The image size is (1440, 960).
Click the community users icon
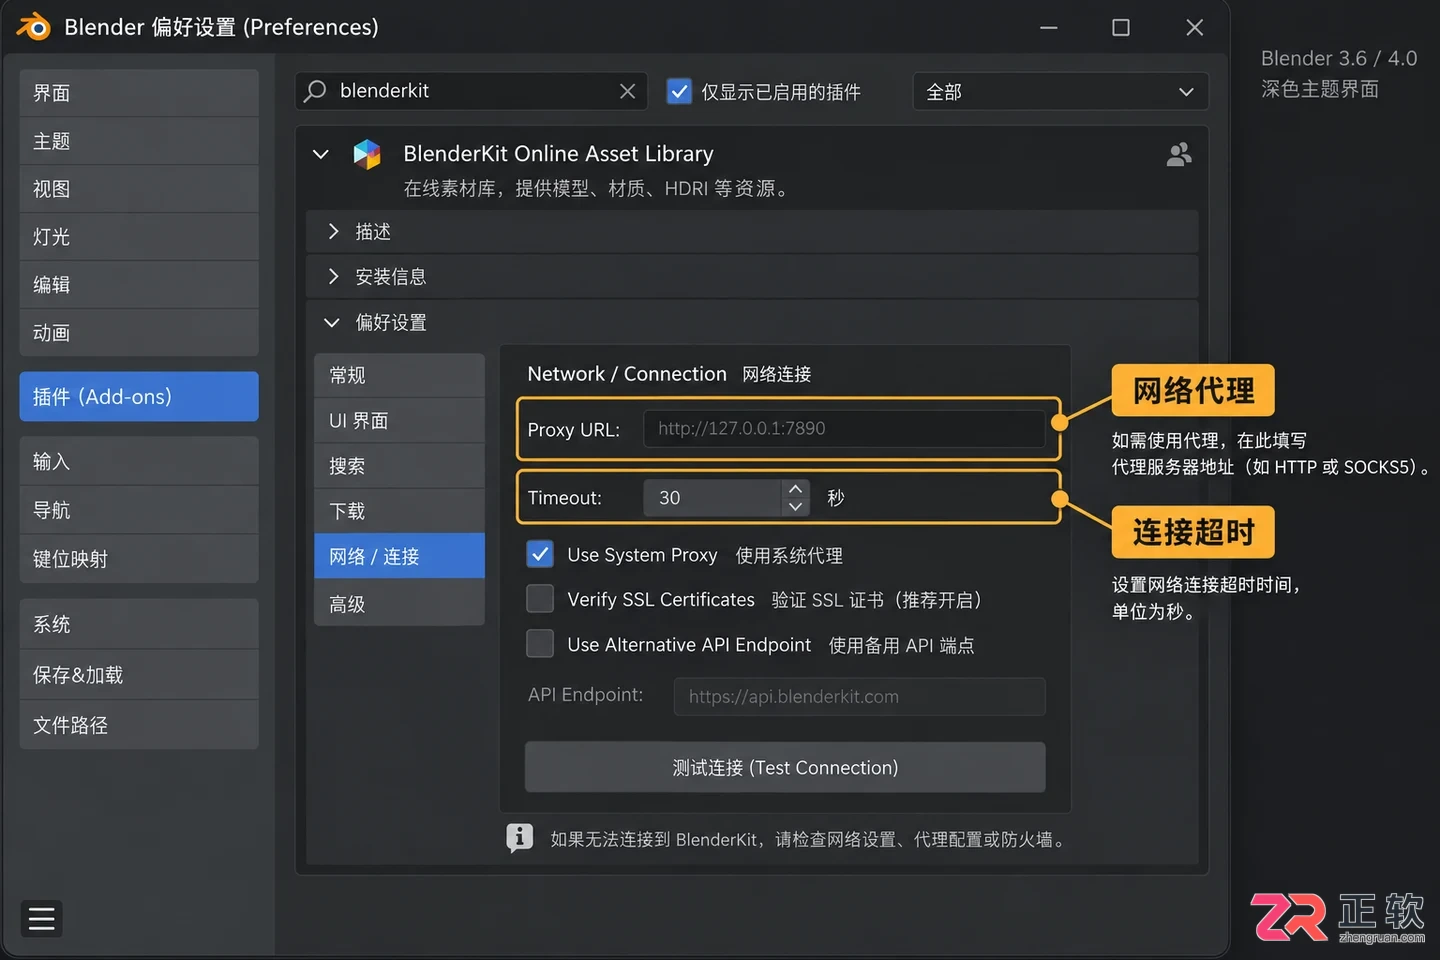tap(1179, 154)
